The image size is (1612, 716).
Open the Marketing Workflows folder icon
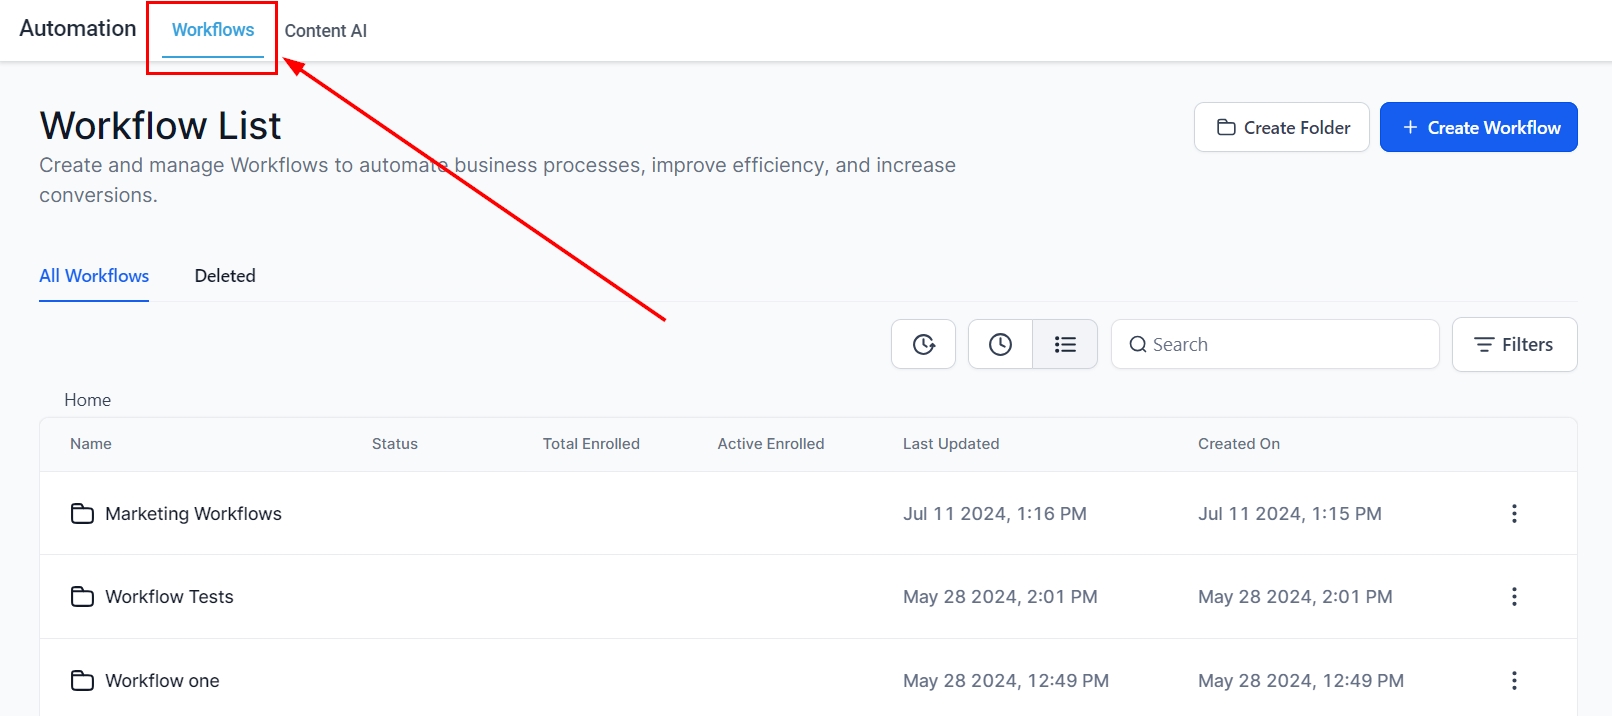(82, 514)
